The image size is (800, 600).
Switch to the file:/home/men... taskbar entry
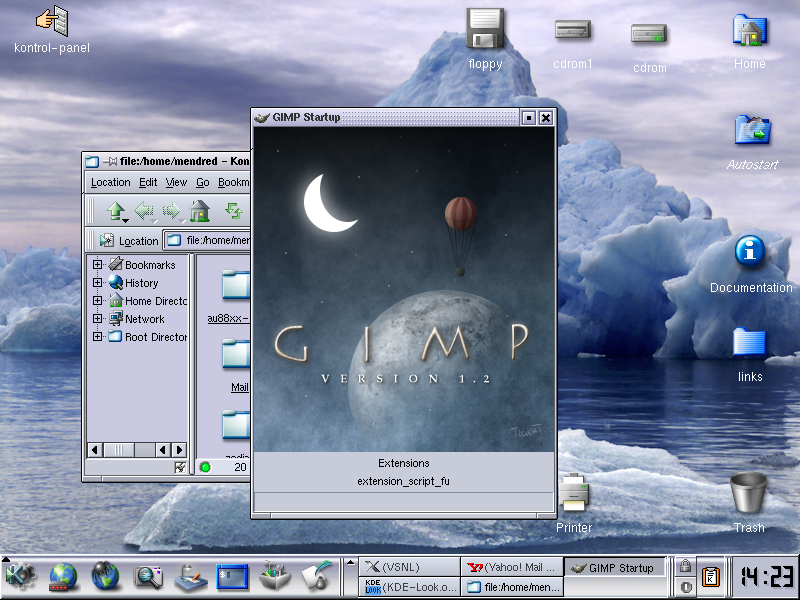pos(512,587)
